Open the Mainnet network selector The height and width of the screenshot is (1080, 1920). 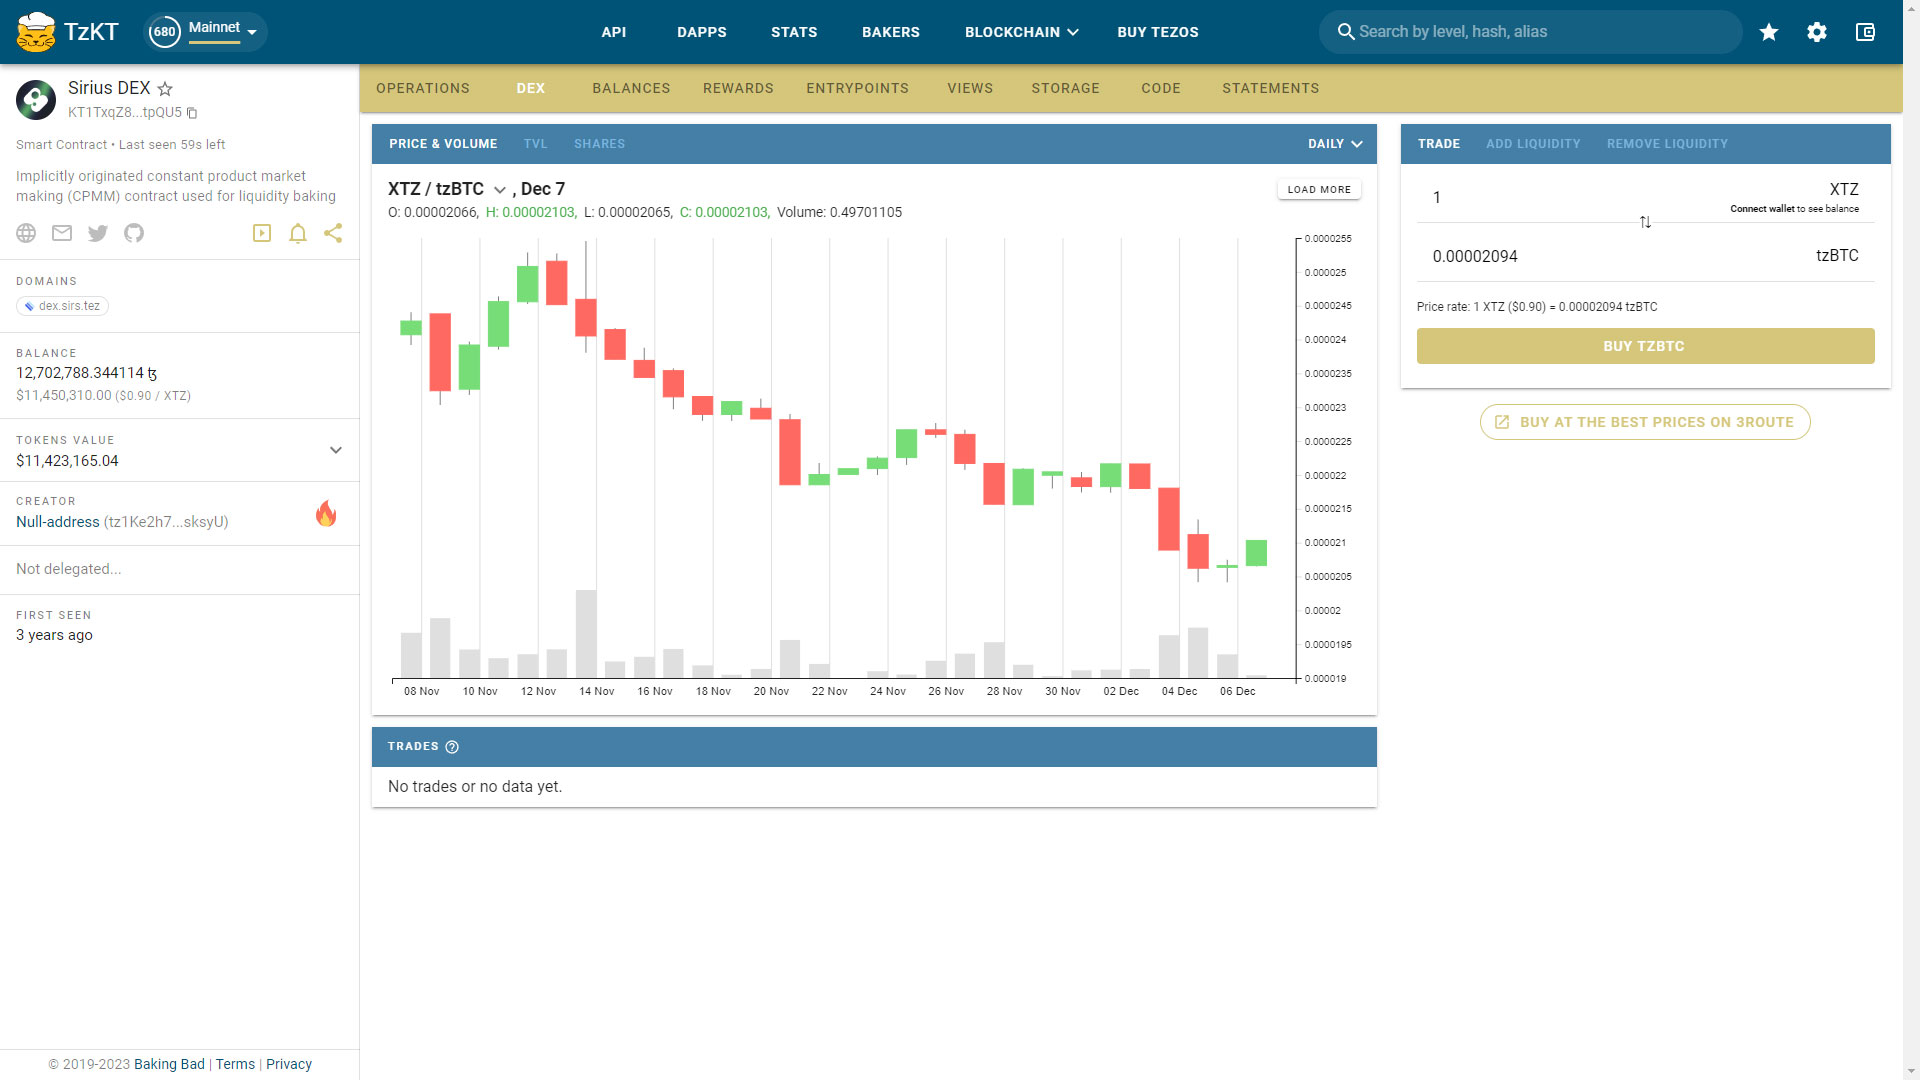coord(204,31)
